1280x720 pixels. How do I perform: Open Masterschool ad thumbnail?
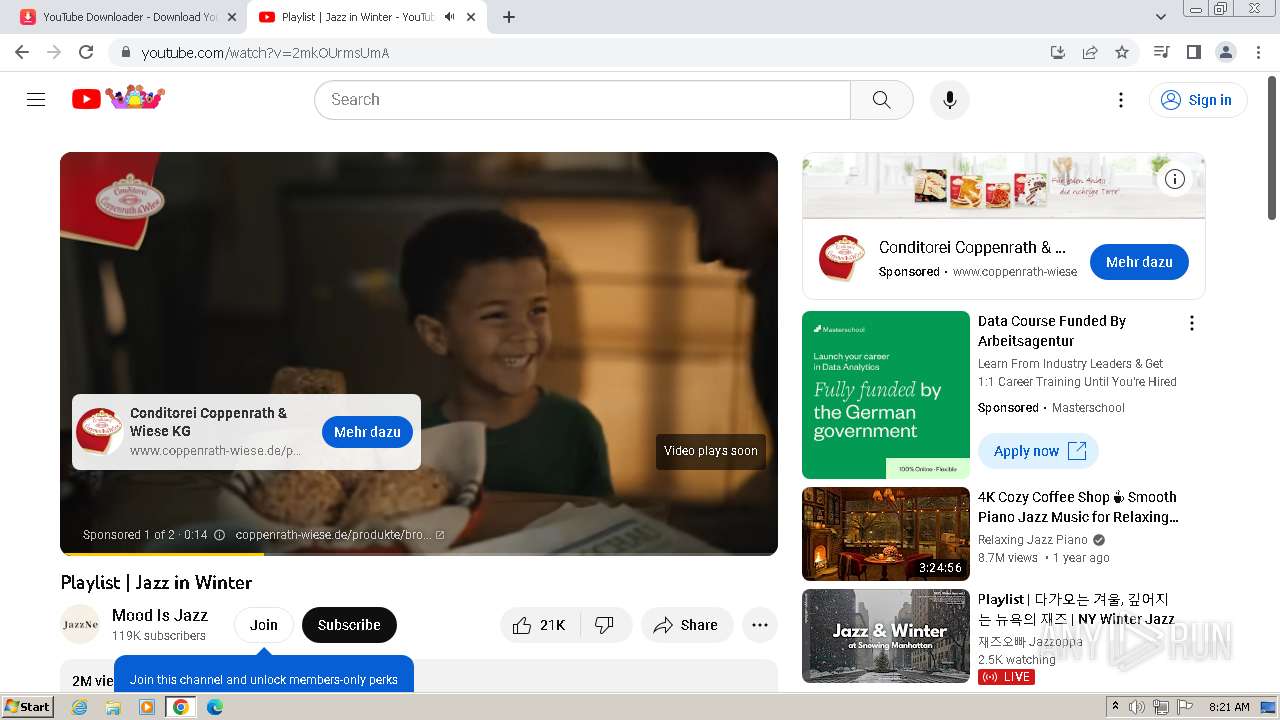(x=886, y=395)
